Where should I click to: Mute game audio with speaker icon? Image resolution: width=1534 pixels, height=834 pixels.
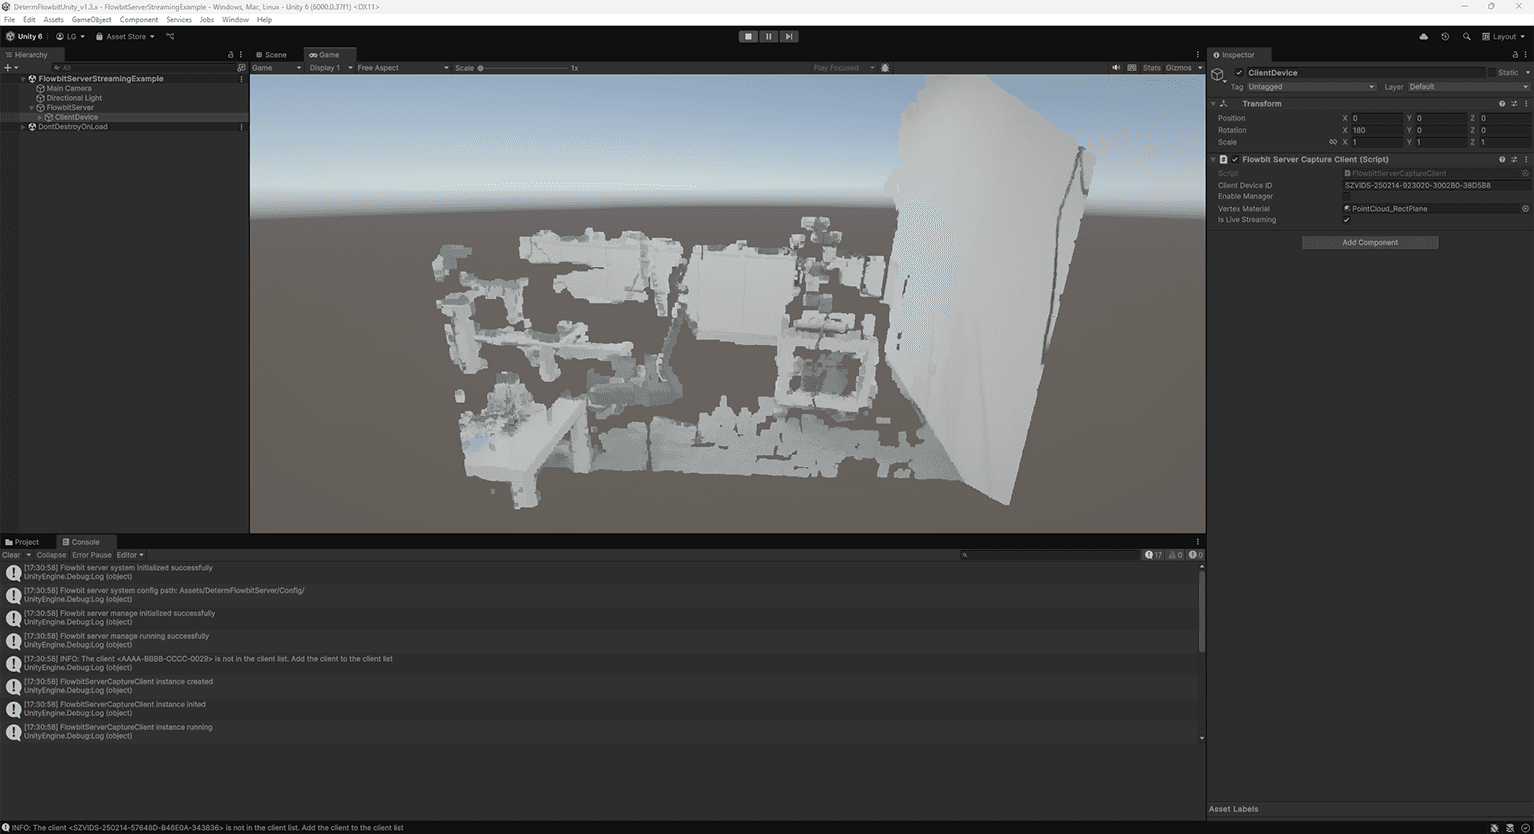(x=1116, y=68)
